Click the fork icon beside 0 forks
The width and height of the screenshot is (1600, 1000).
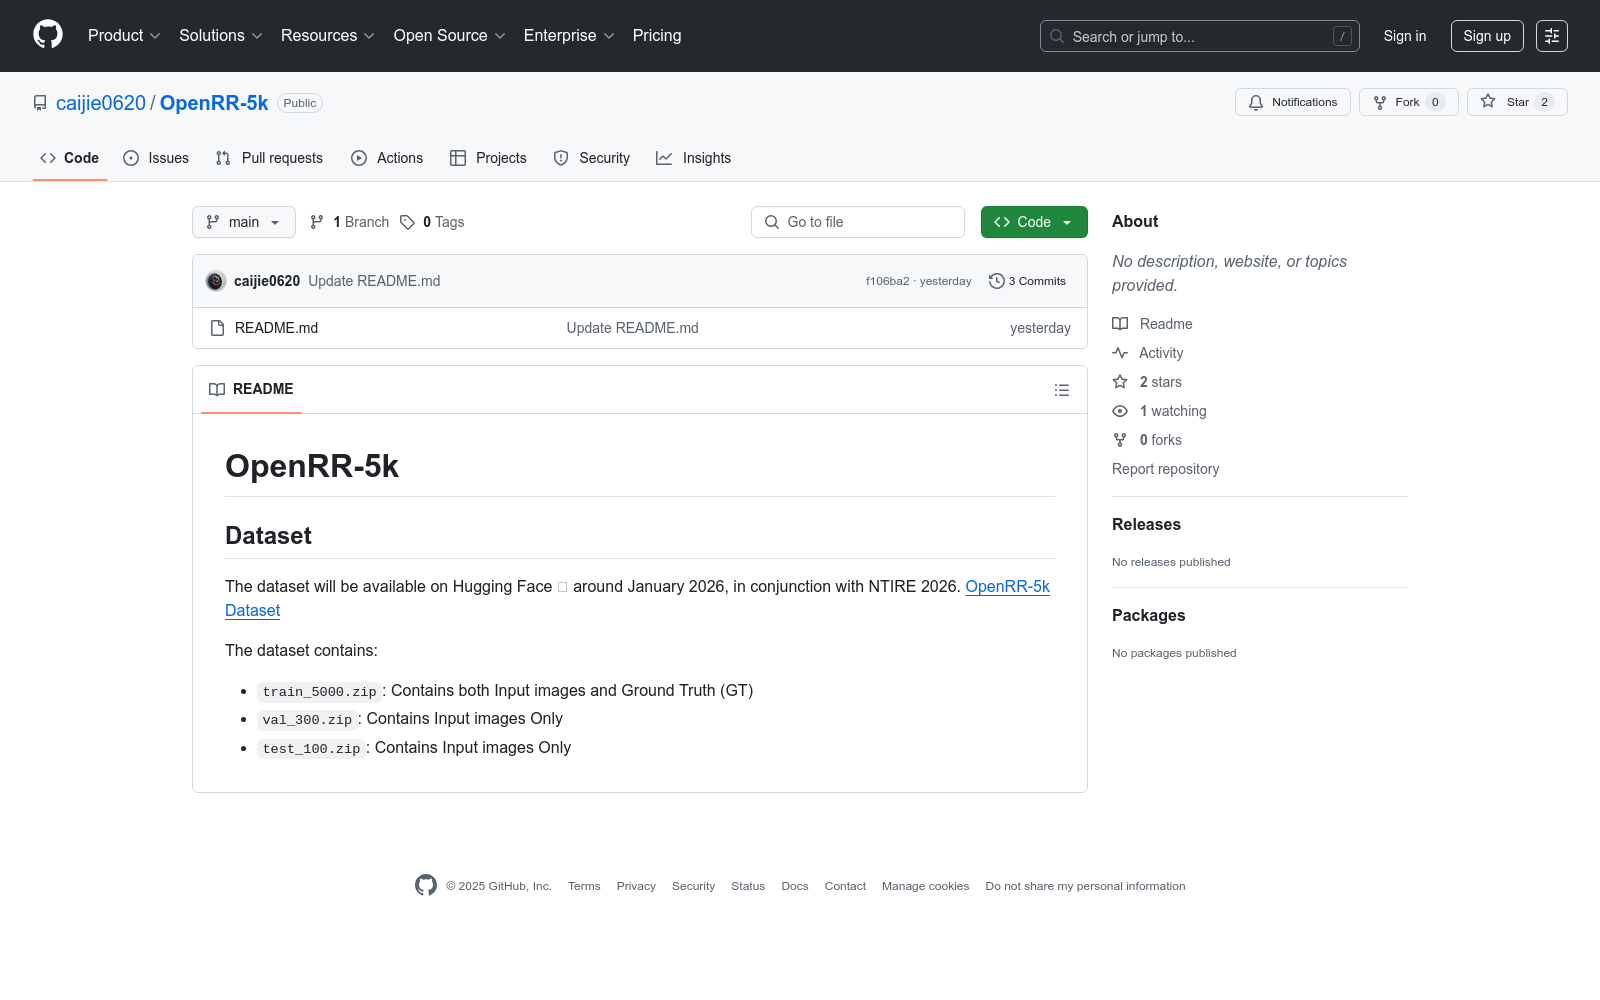pos(1120,440)
